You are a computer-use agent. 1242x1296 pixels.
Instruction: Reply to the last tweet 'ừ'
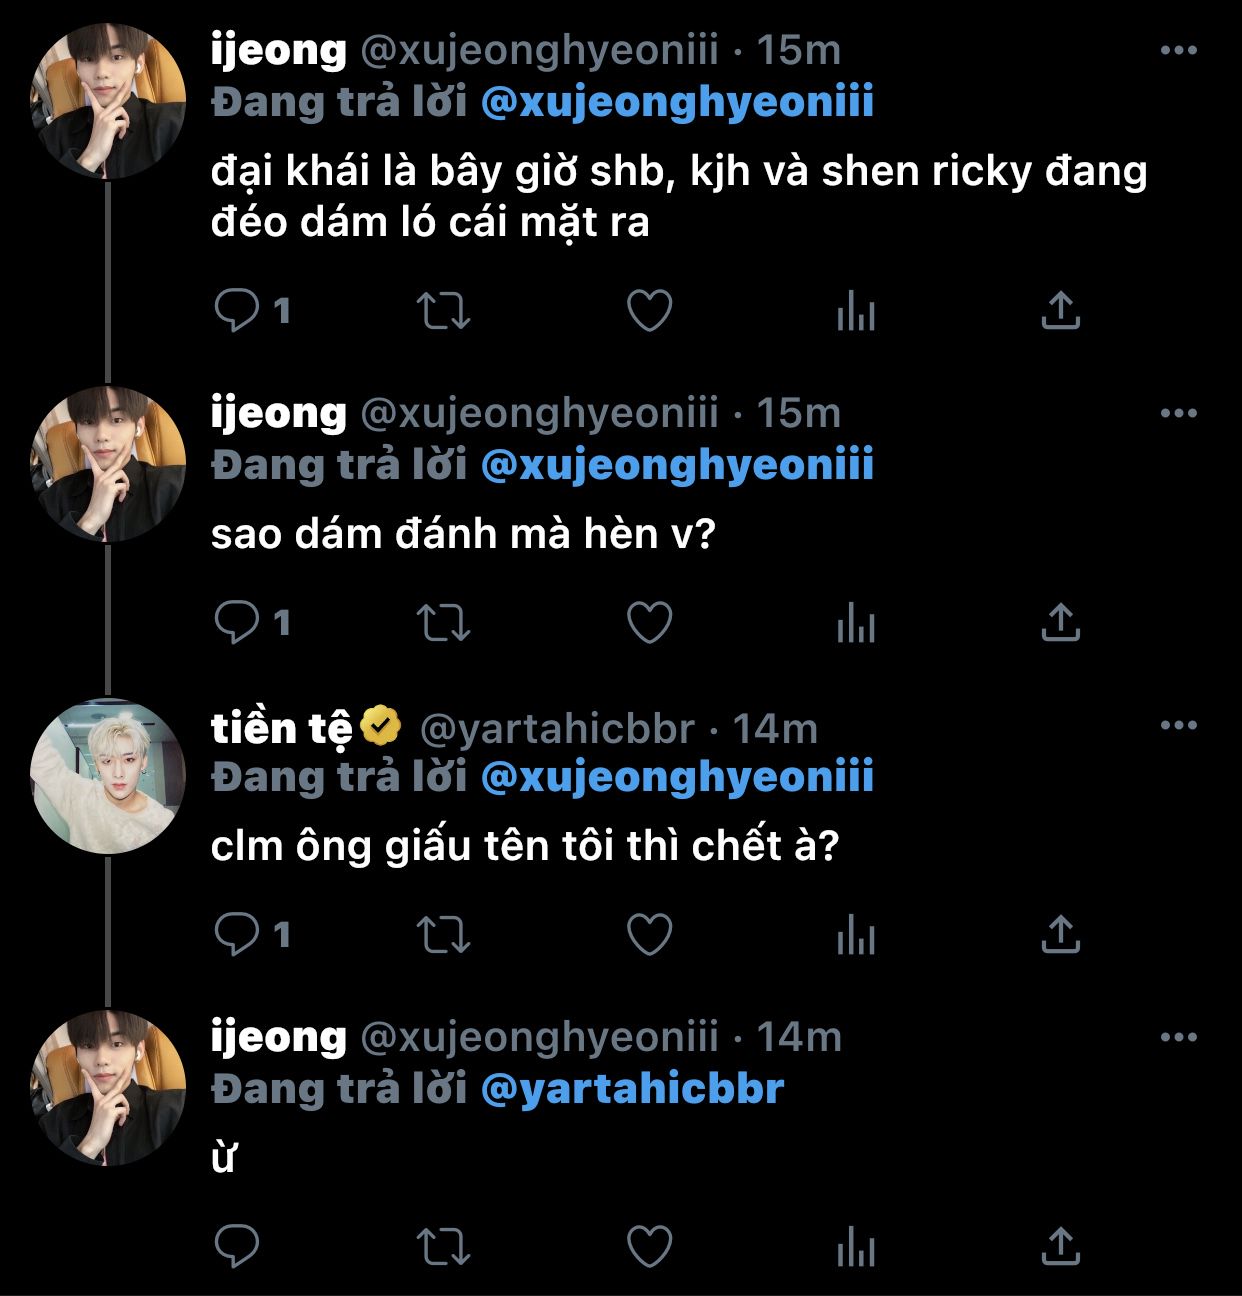coord(238,1247)
